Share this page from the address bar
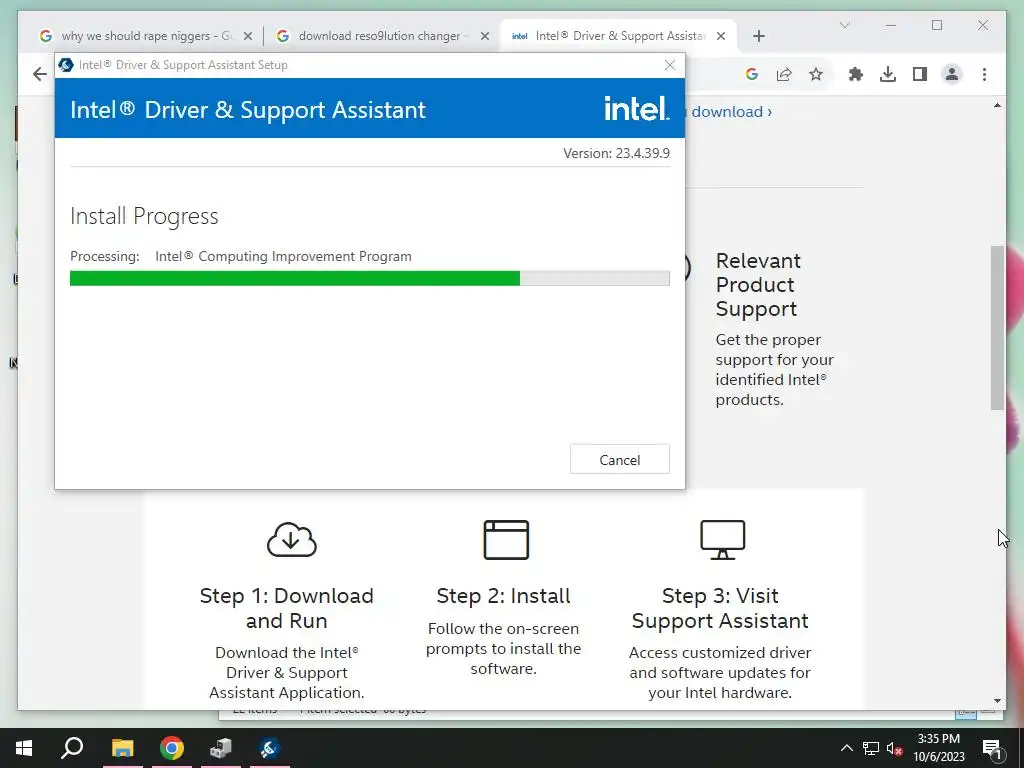1024x768 pixels. pyautogui.click(x=784, y=74)
